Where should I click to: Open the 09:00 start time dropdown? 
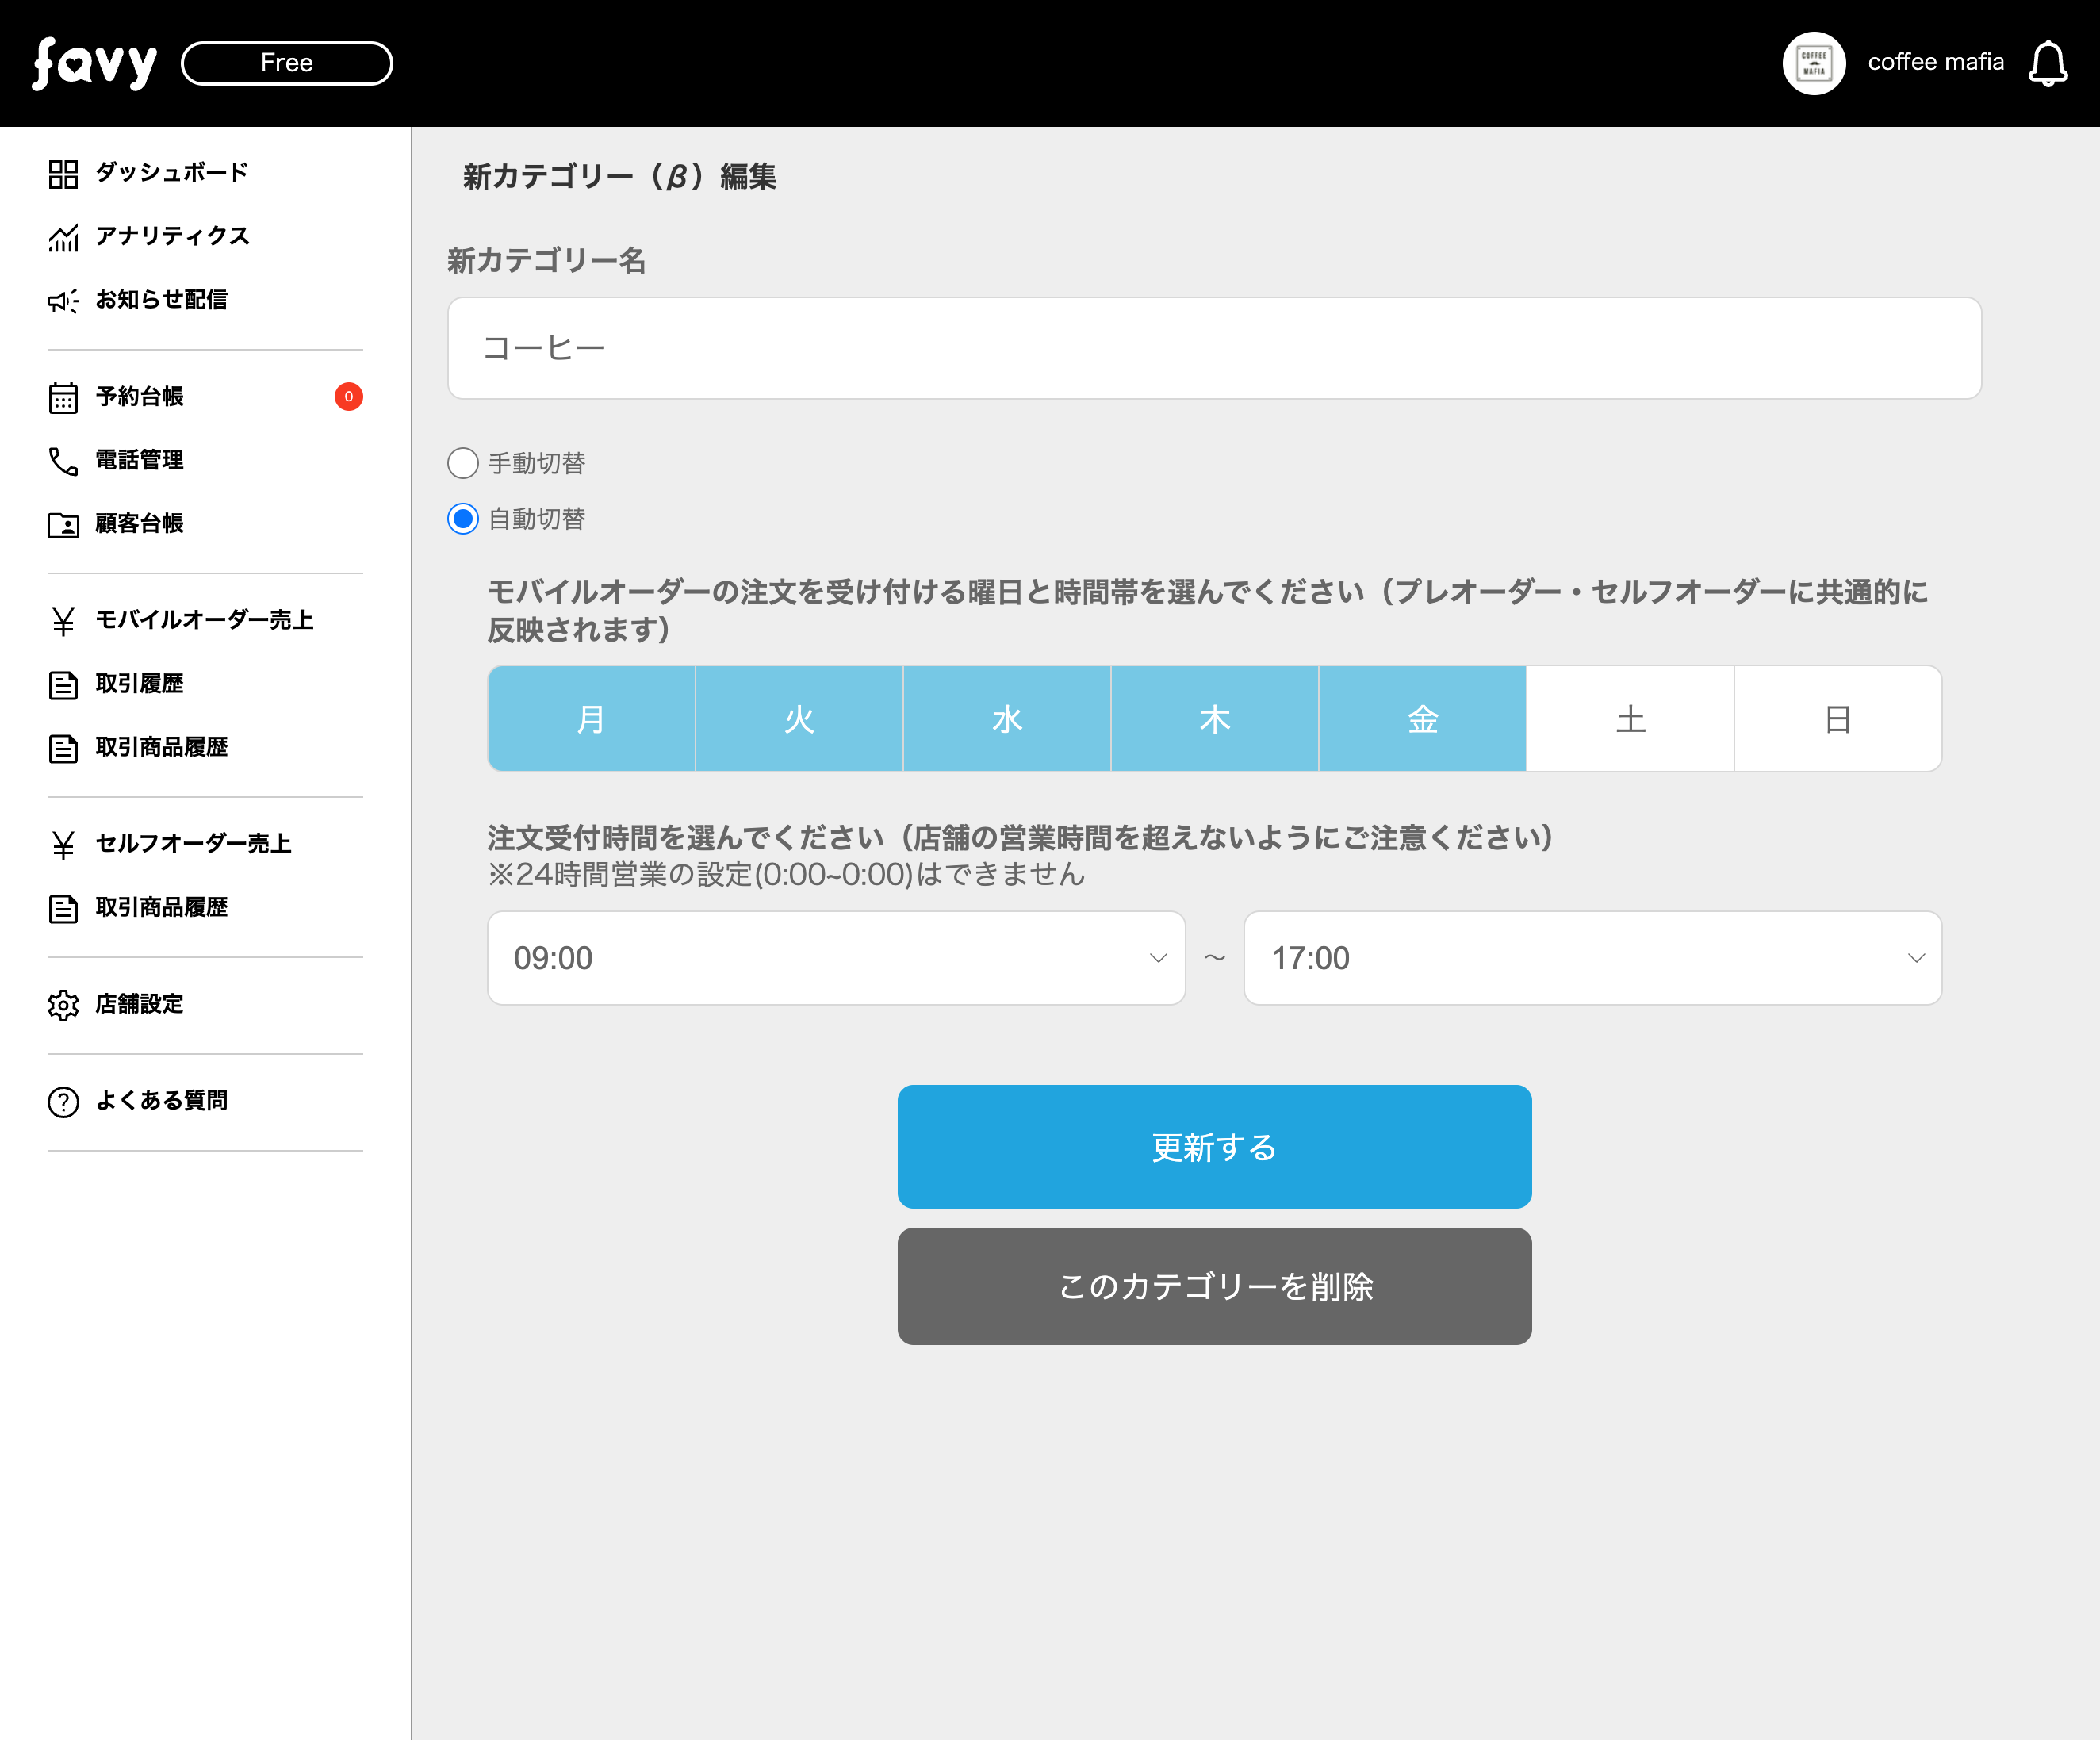[x=836, y=958]
